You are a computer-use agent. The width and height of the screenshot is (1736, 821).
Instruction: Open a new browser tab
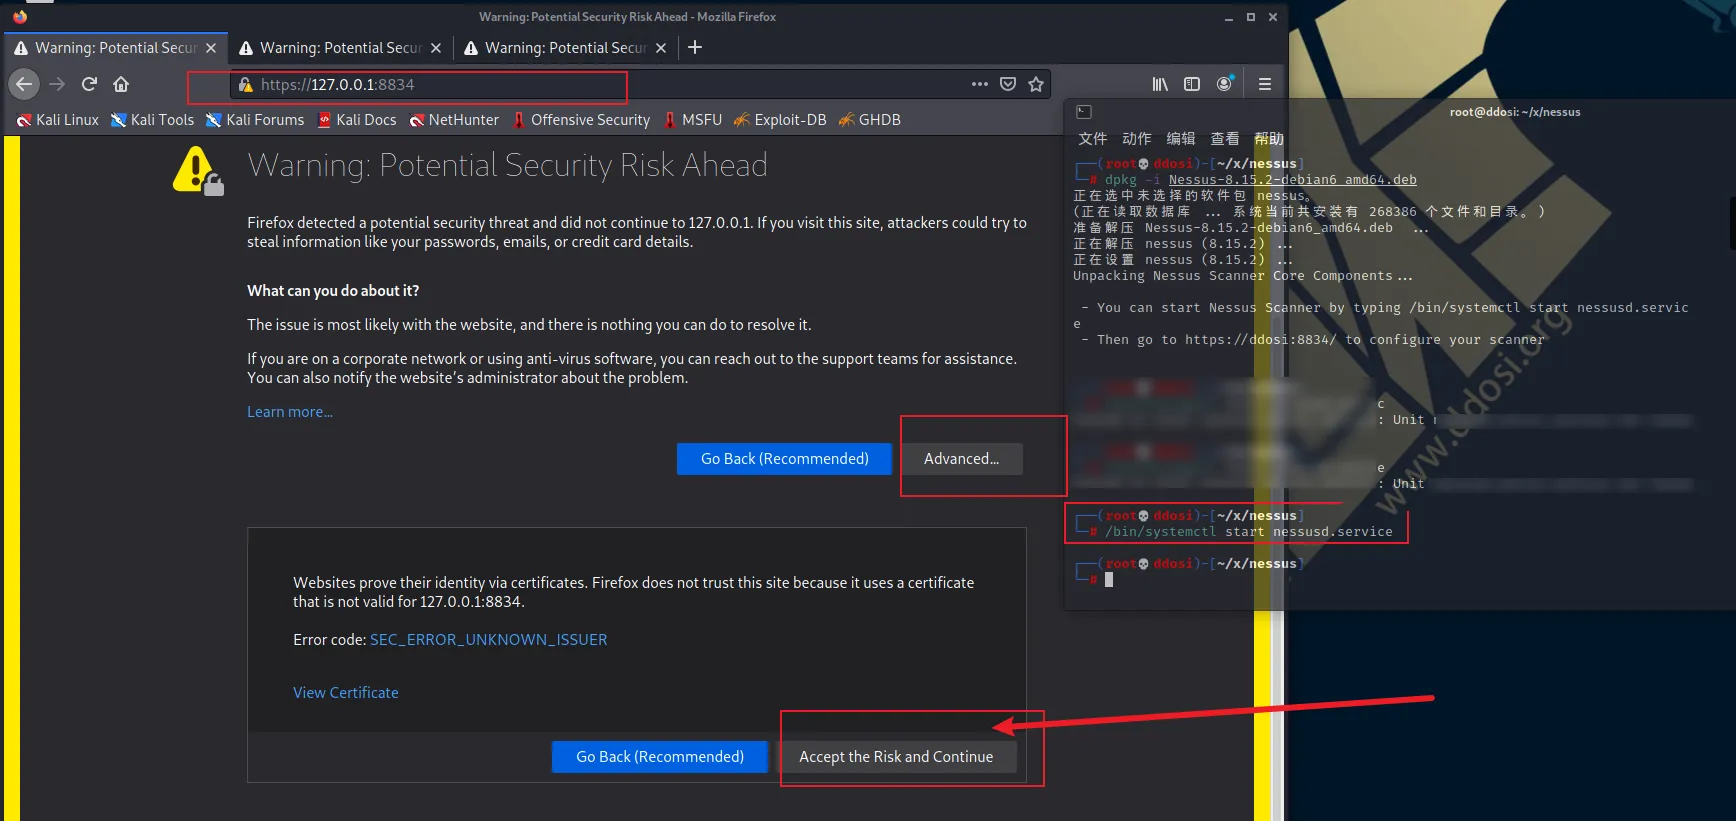pos(695,48)
